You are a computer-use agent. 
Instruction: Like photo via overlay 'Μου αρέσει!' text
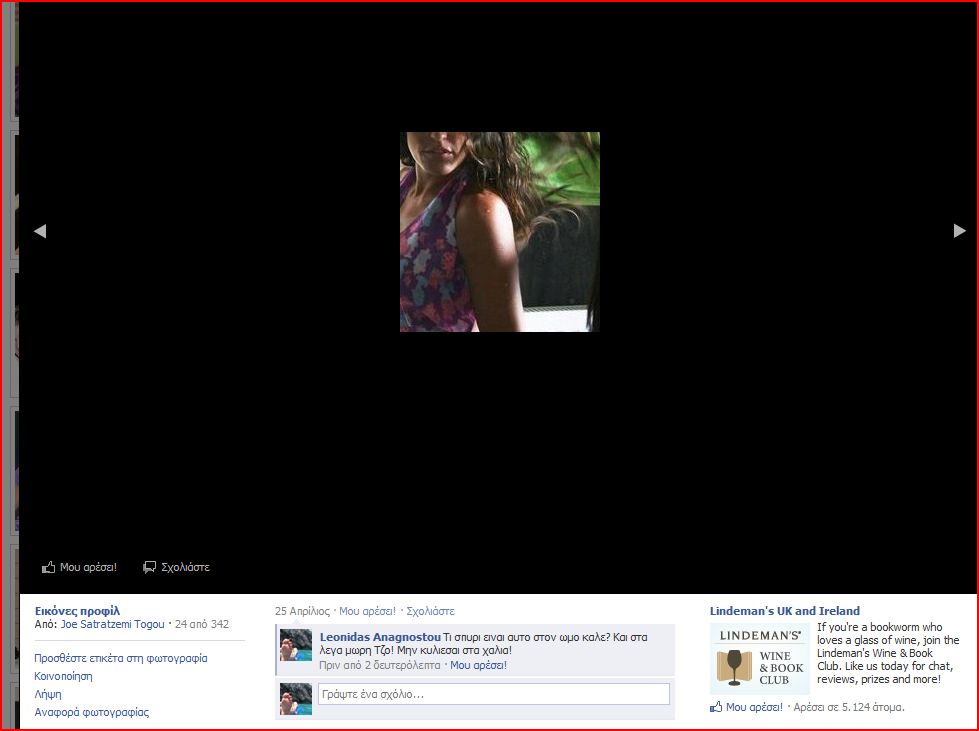[x=88, y=567]
